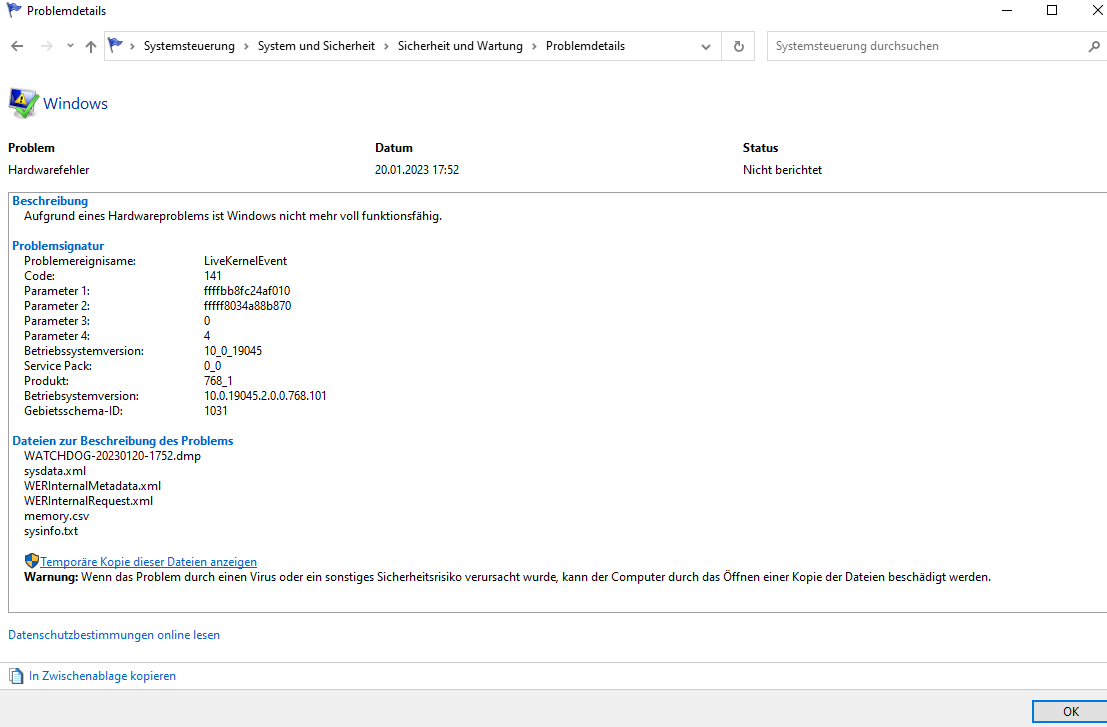Screen dimensions: 1107x727
Task: Open Datenschutzbestimmungen online lesen link
Action: [114, 635]
